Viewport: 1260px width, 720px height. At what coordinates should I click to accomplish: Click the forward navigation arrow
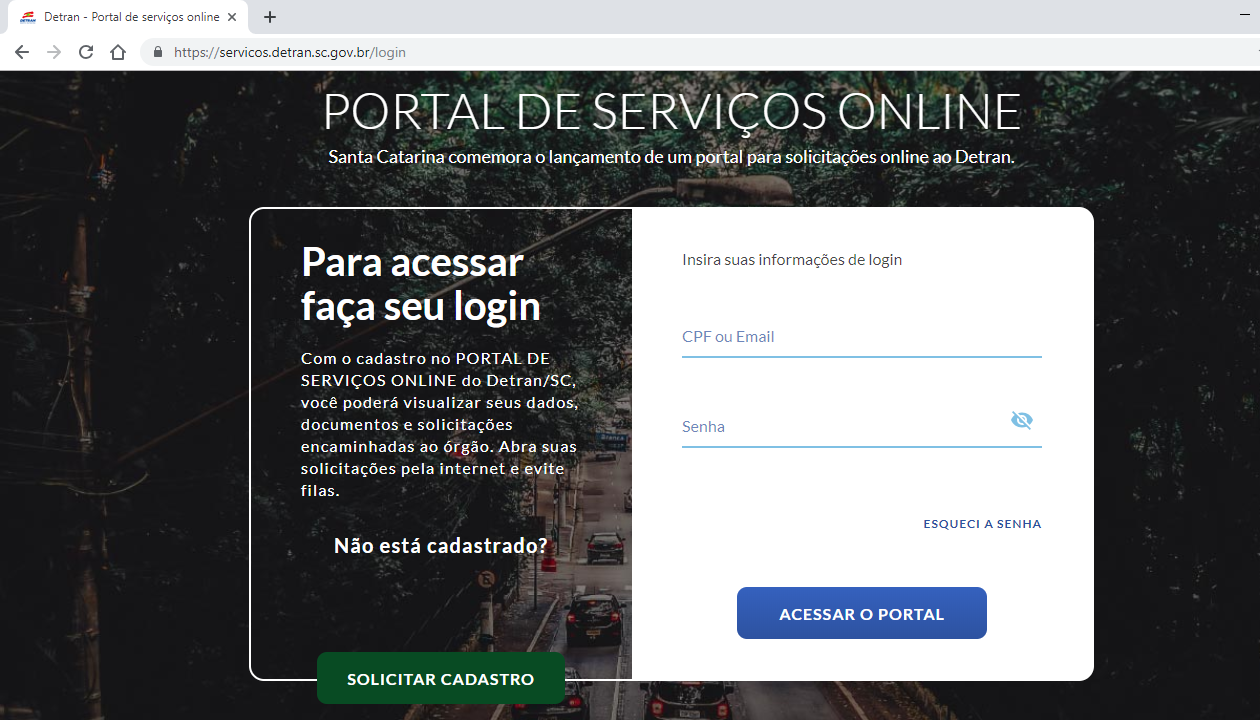pyautogui.click(x=53, y=51)
